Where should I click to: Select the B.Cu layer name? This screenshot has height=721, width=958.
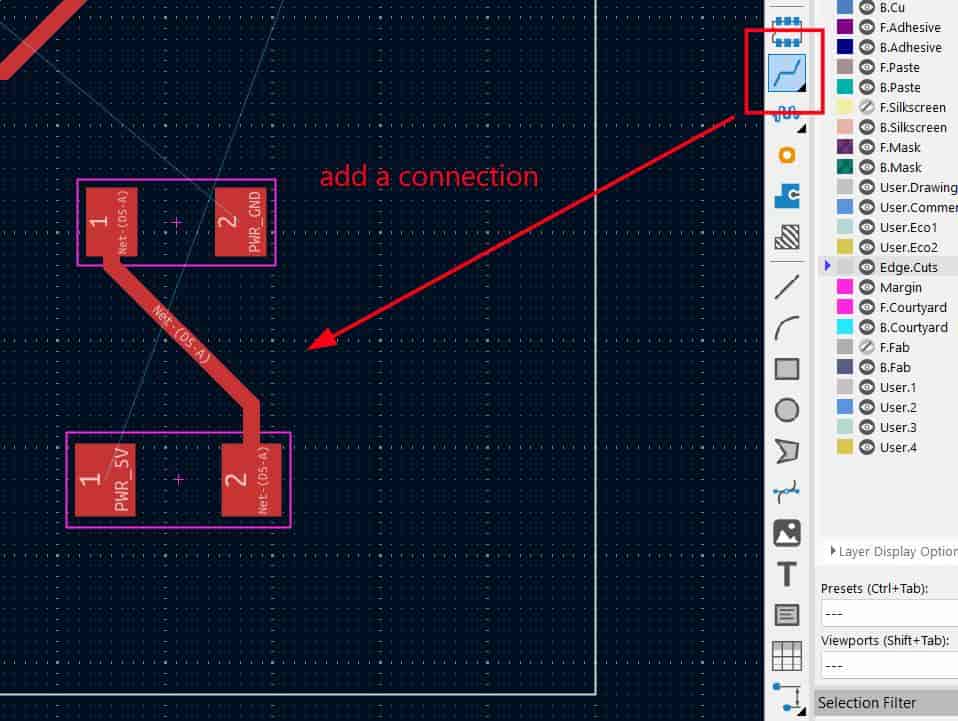pos(892,7)
